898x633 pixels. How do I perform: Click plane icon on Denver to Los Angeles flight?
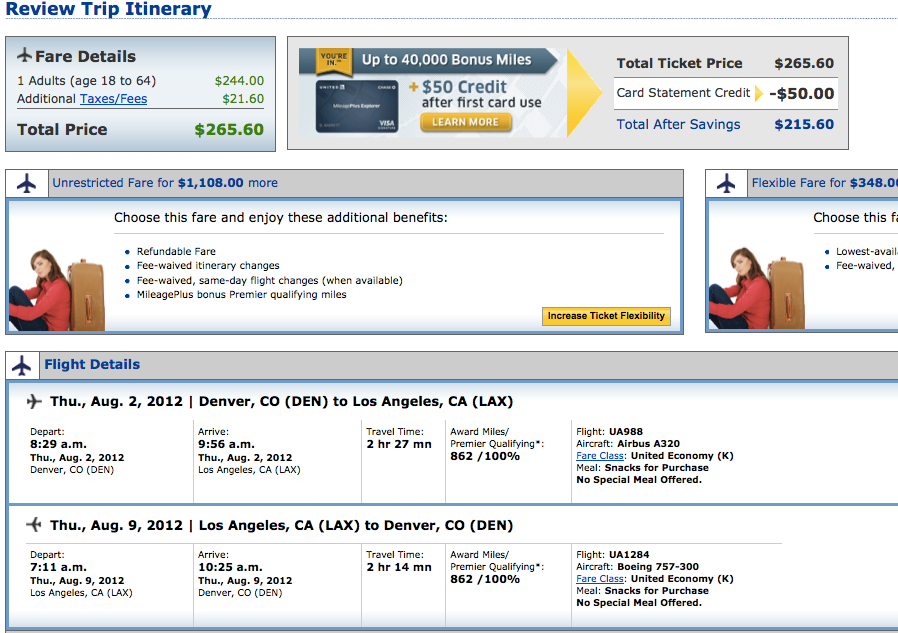point(34,401)
